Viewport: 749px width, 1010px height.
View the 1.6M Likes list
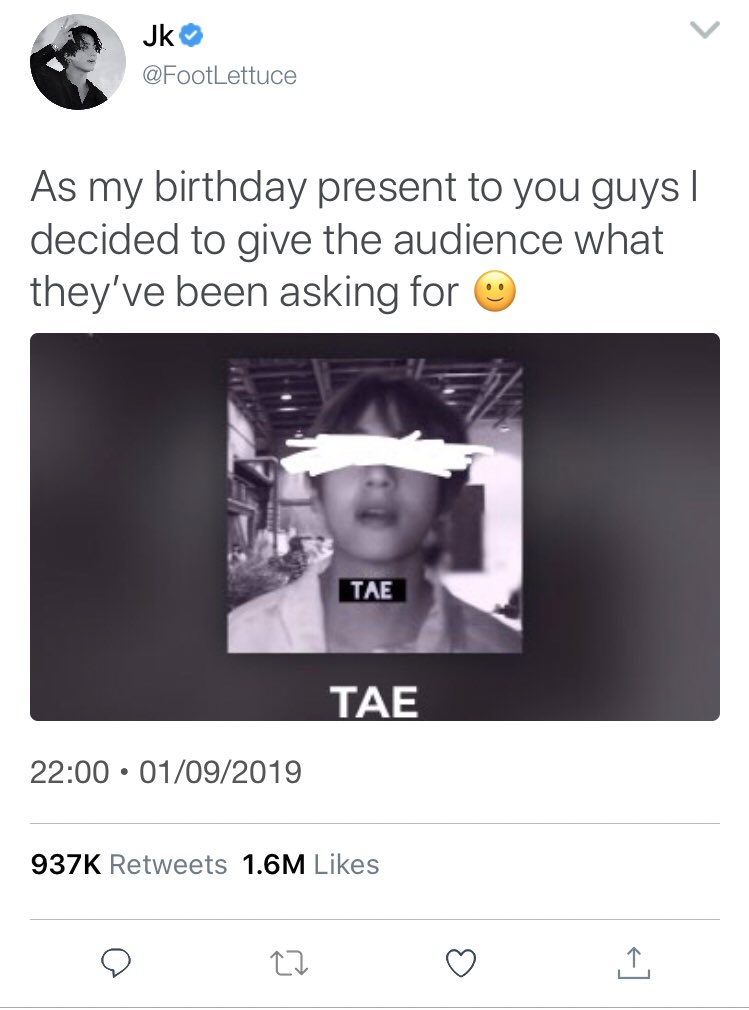310,864
